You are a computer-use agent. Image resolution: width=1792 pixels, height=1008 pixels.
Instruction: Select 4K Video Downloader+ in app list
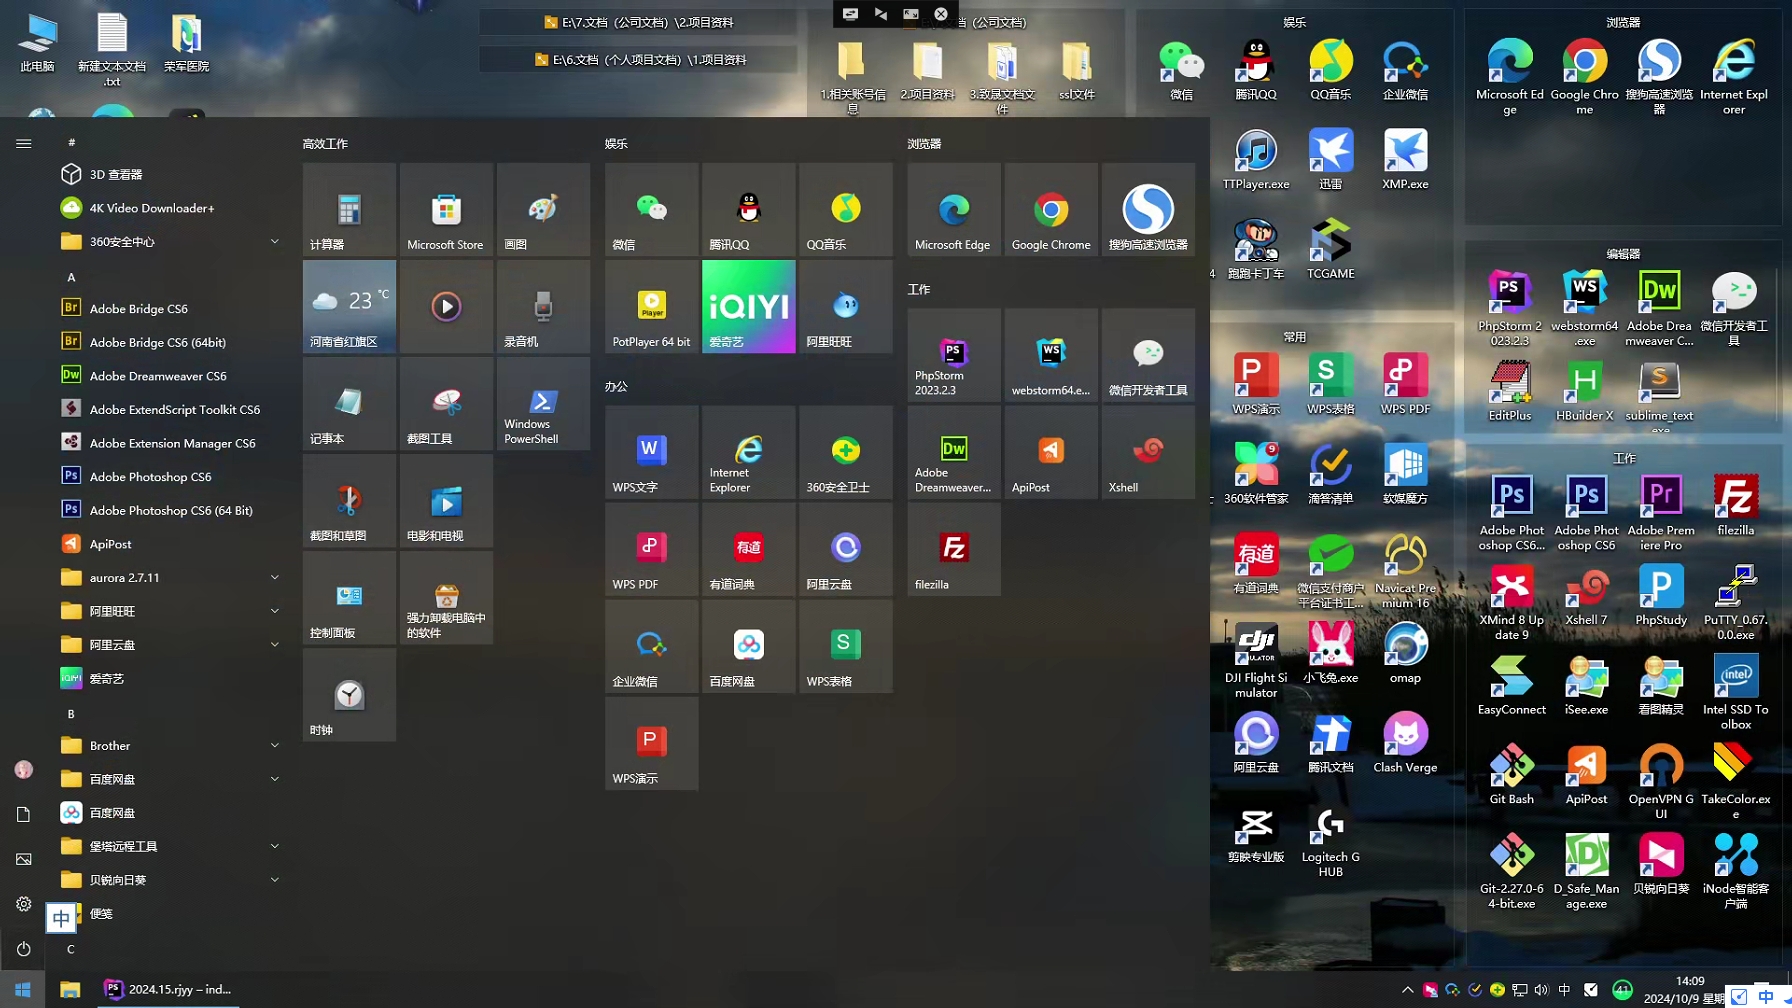(151, 208)
